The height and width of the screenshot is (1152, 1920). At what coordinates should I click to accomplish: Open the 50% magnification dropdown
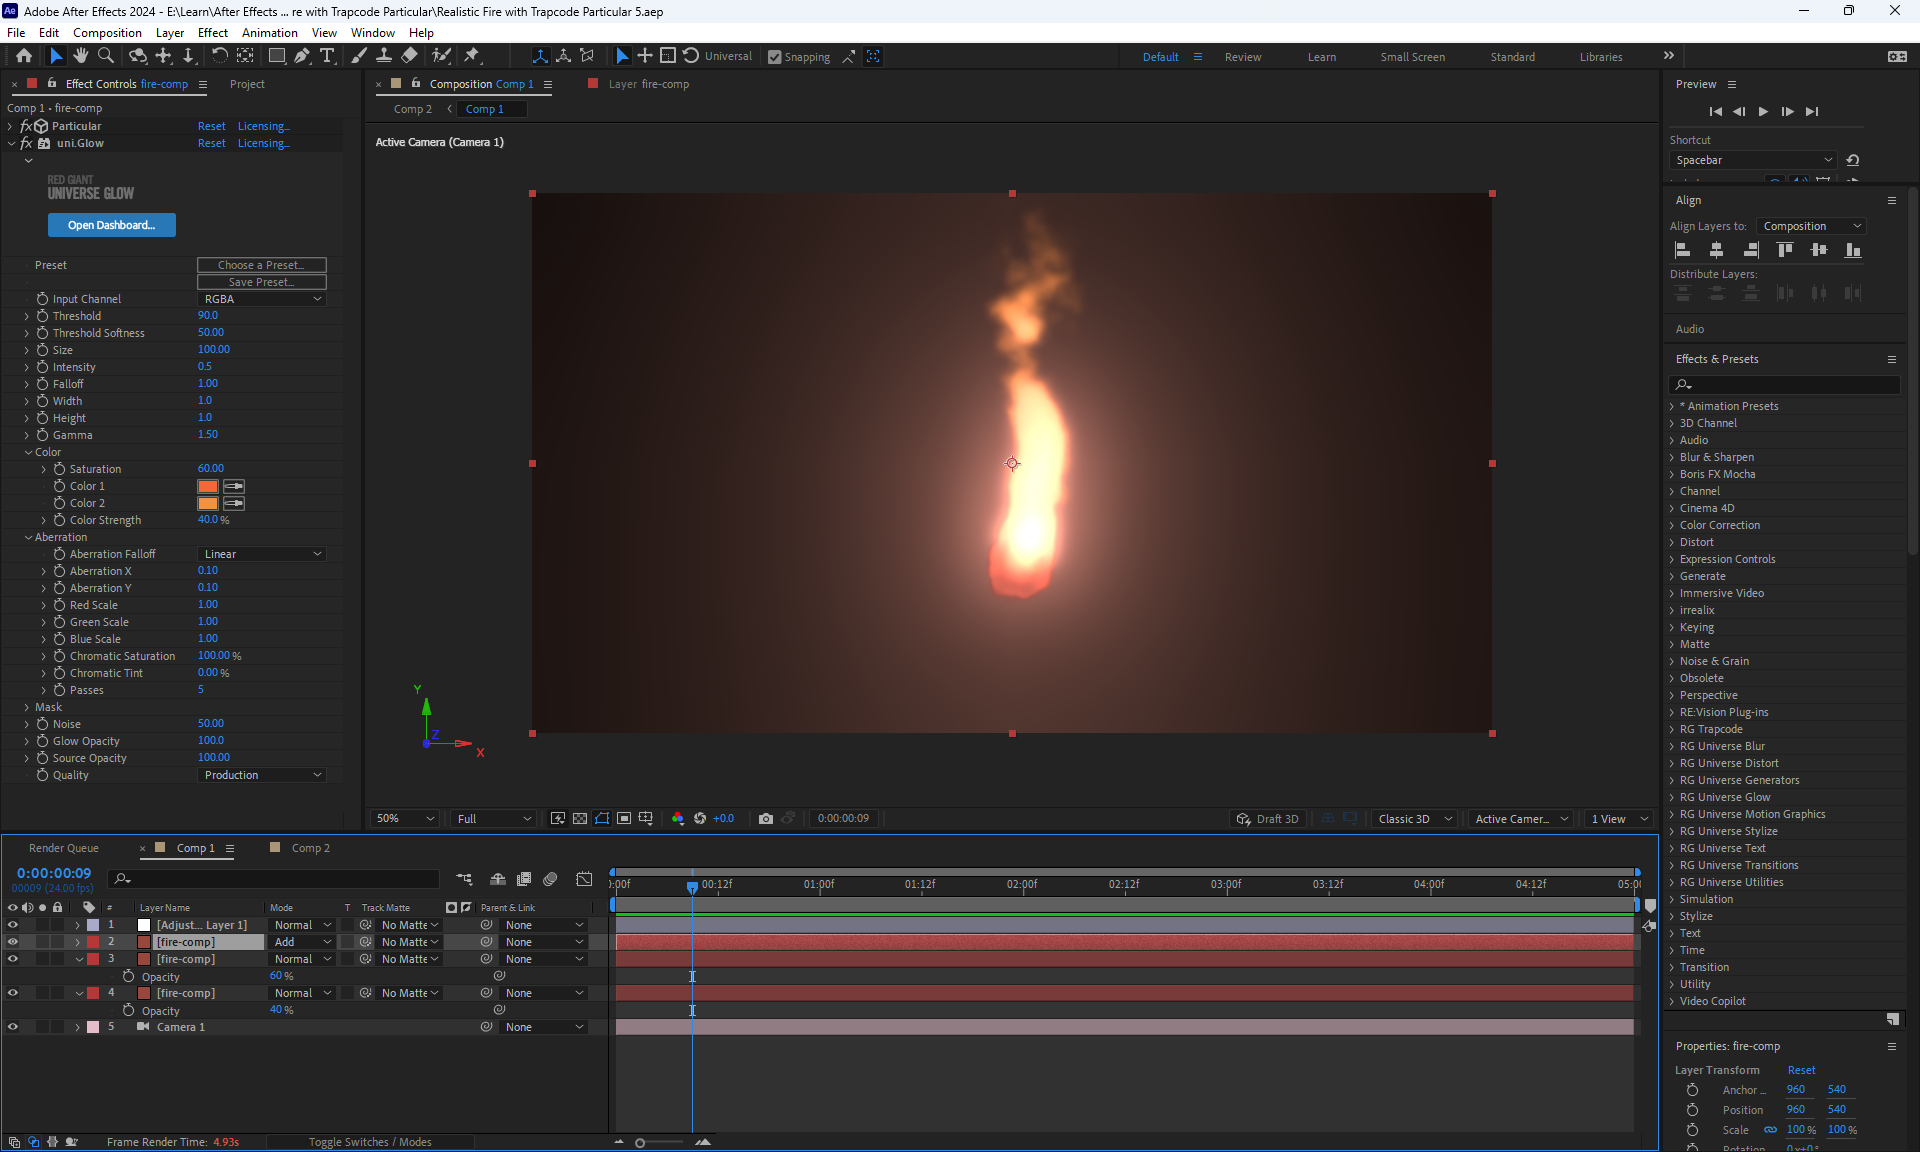coord(405,818)
